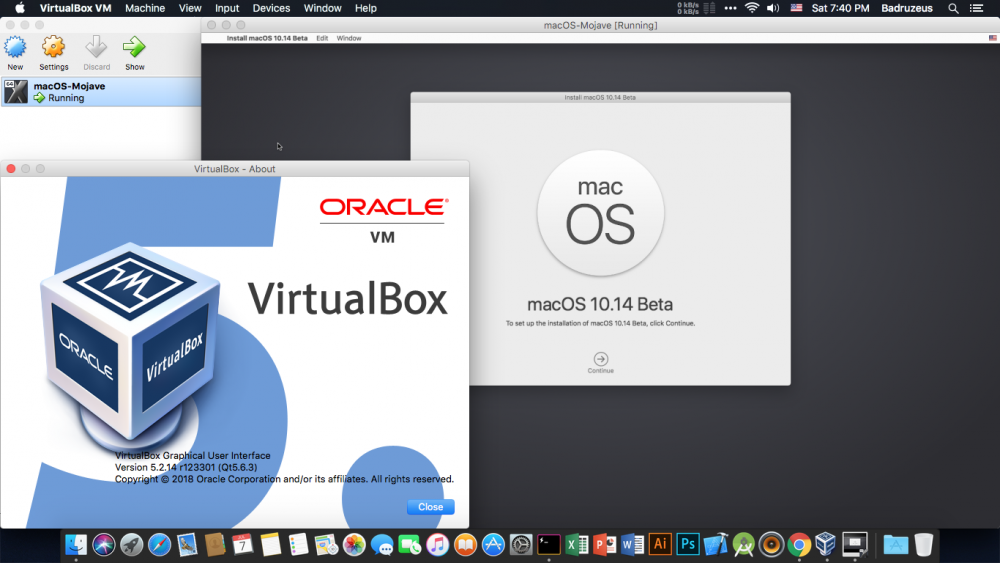Launch Siri from the Dock
The width and height of the screenshot is (1000, 563).
104,545
